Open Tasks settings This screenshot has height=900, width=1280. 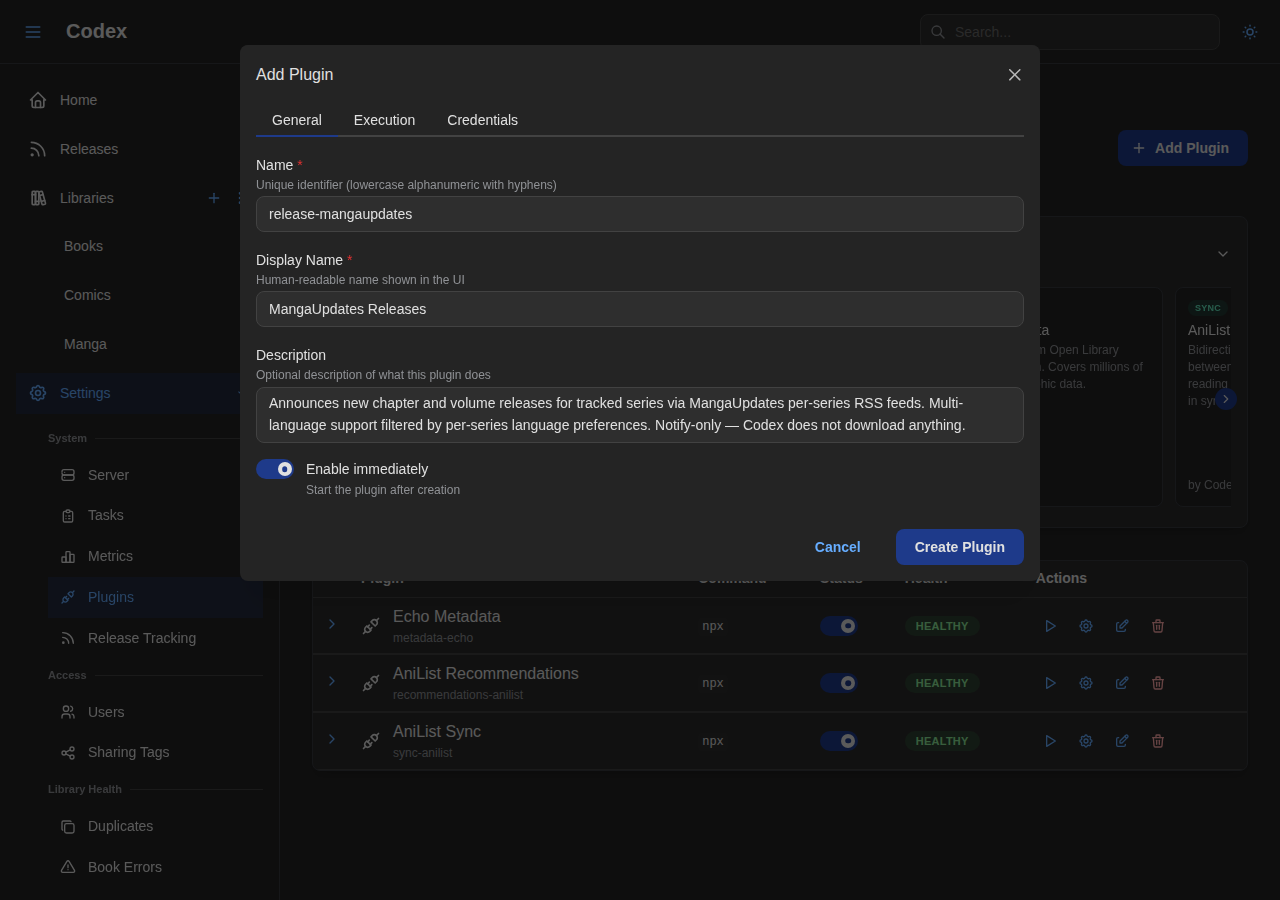point(156,515)
